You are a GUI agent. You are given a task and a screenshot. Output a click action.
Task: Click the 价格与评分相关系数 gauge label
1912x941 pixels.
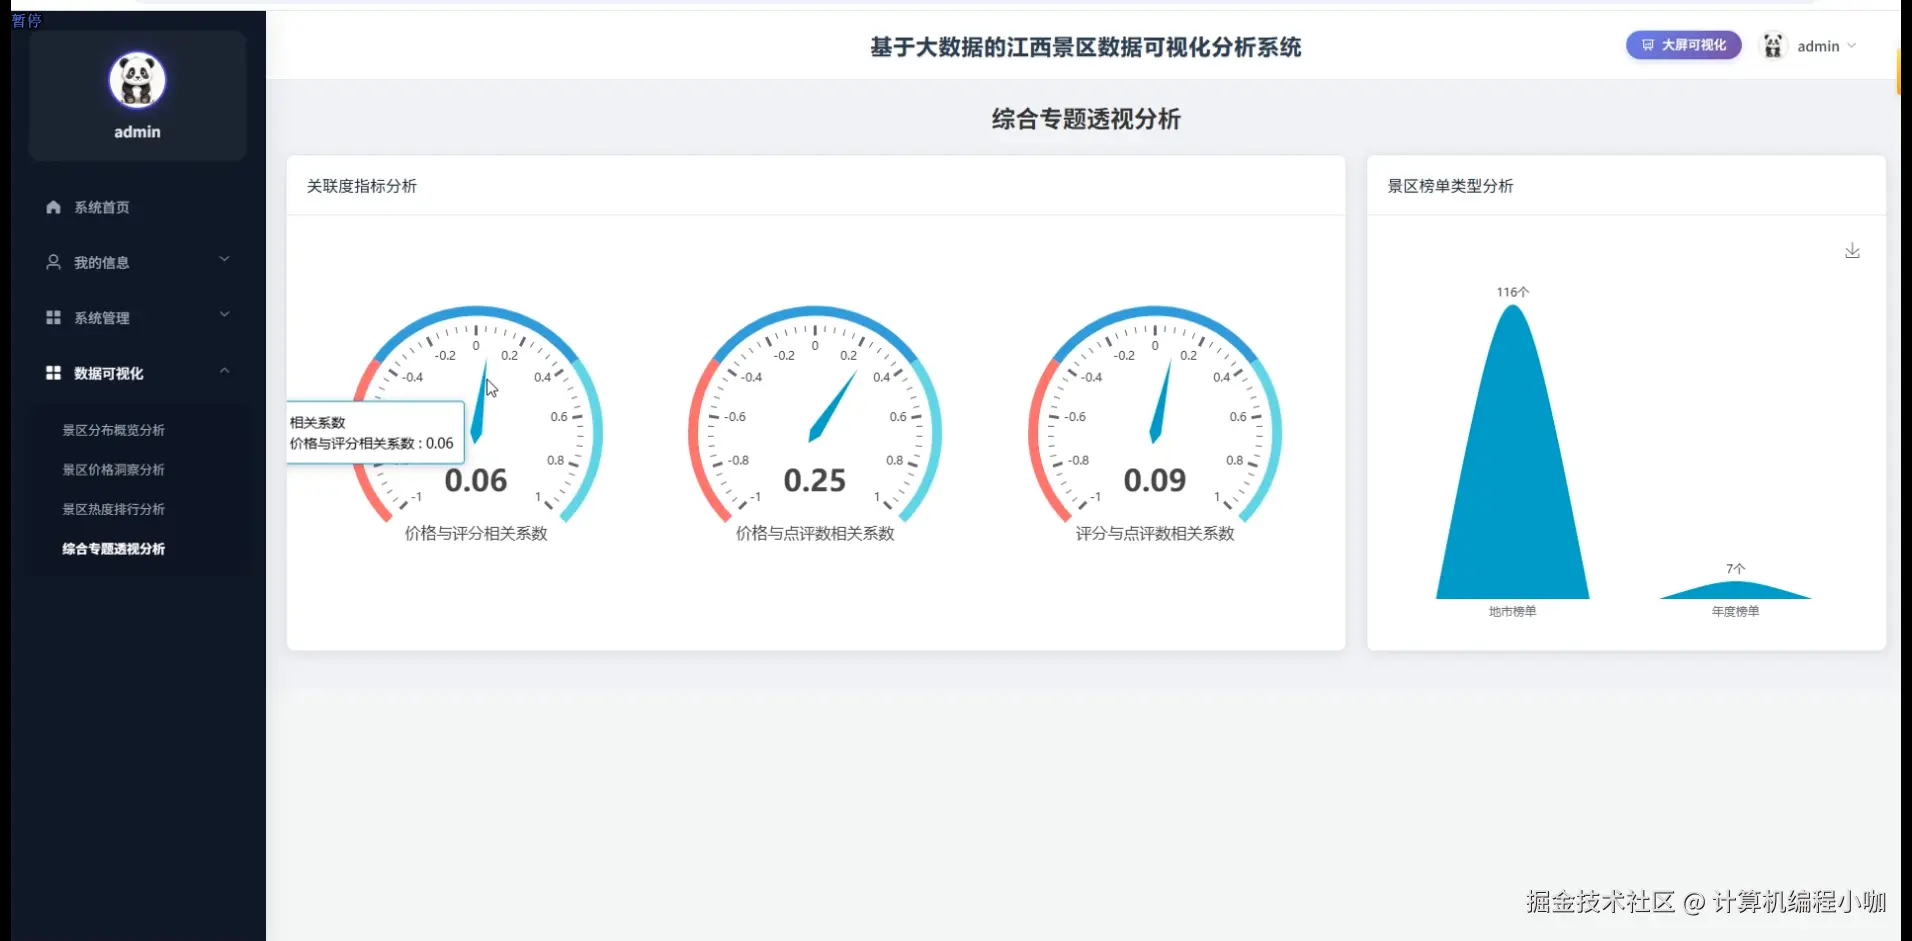click(476, 533)
